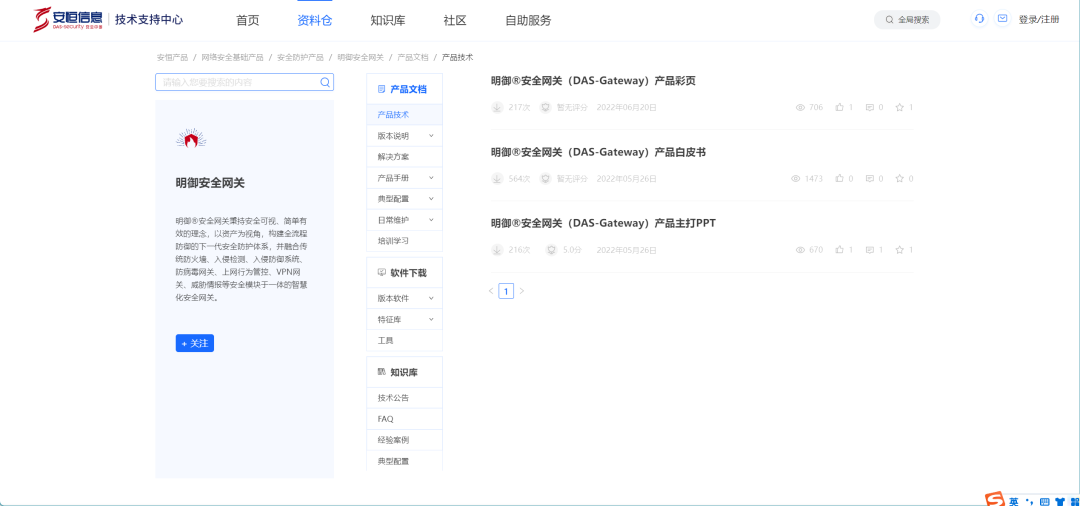Click pagination previous page arrow
The height and width of the screenshot is (506, 1080).
pos(491,291)
